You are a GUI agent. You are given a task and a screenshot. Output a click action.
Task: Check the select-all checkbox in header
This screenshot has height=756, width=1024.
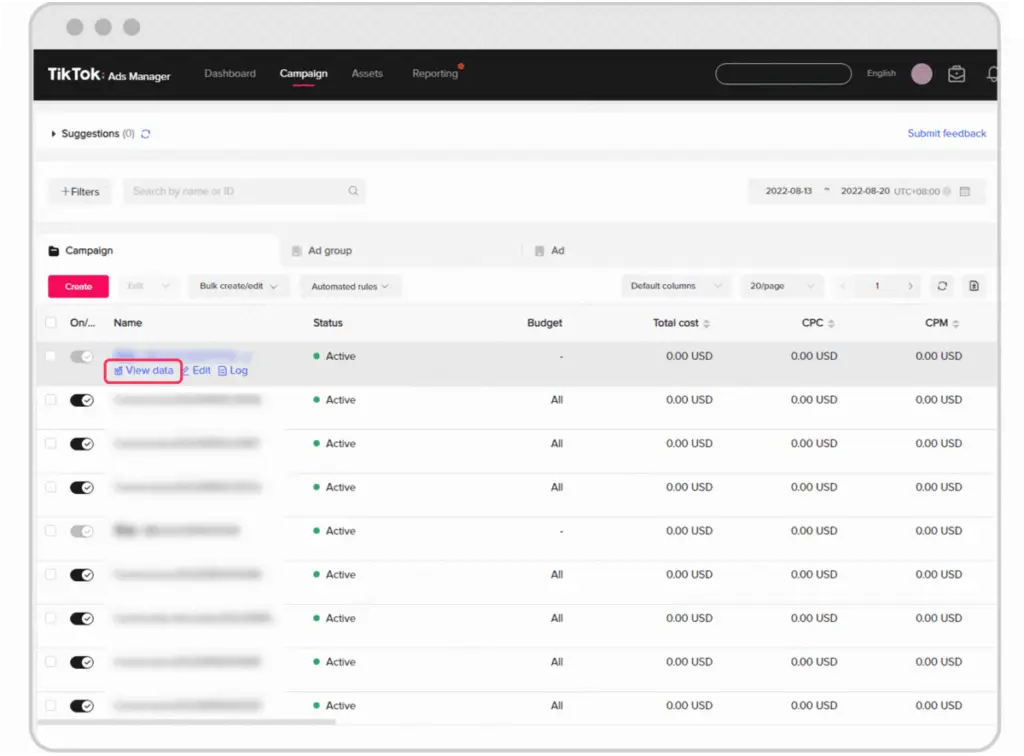tap(51, 323)
